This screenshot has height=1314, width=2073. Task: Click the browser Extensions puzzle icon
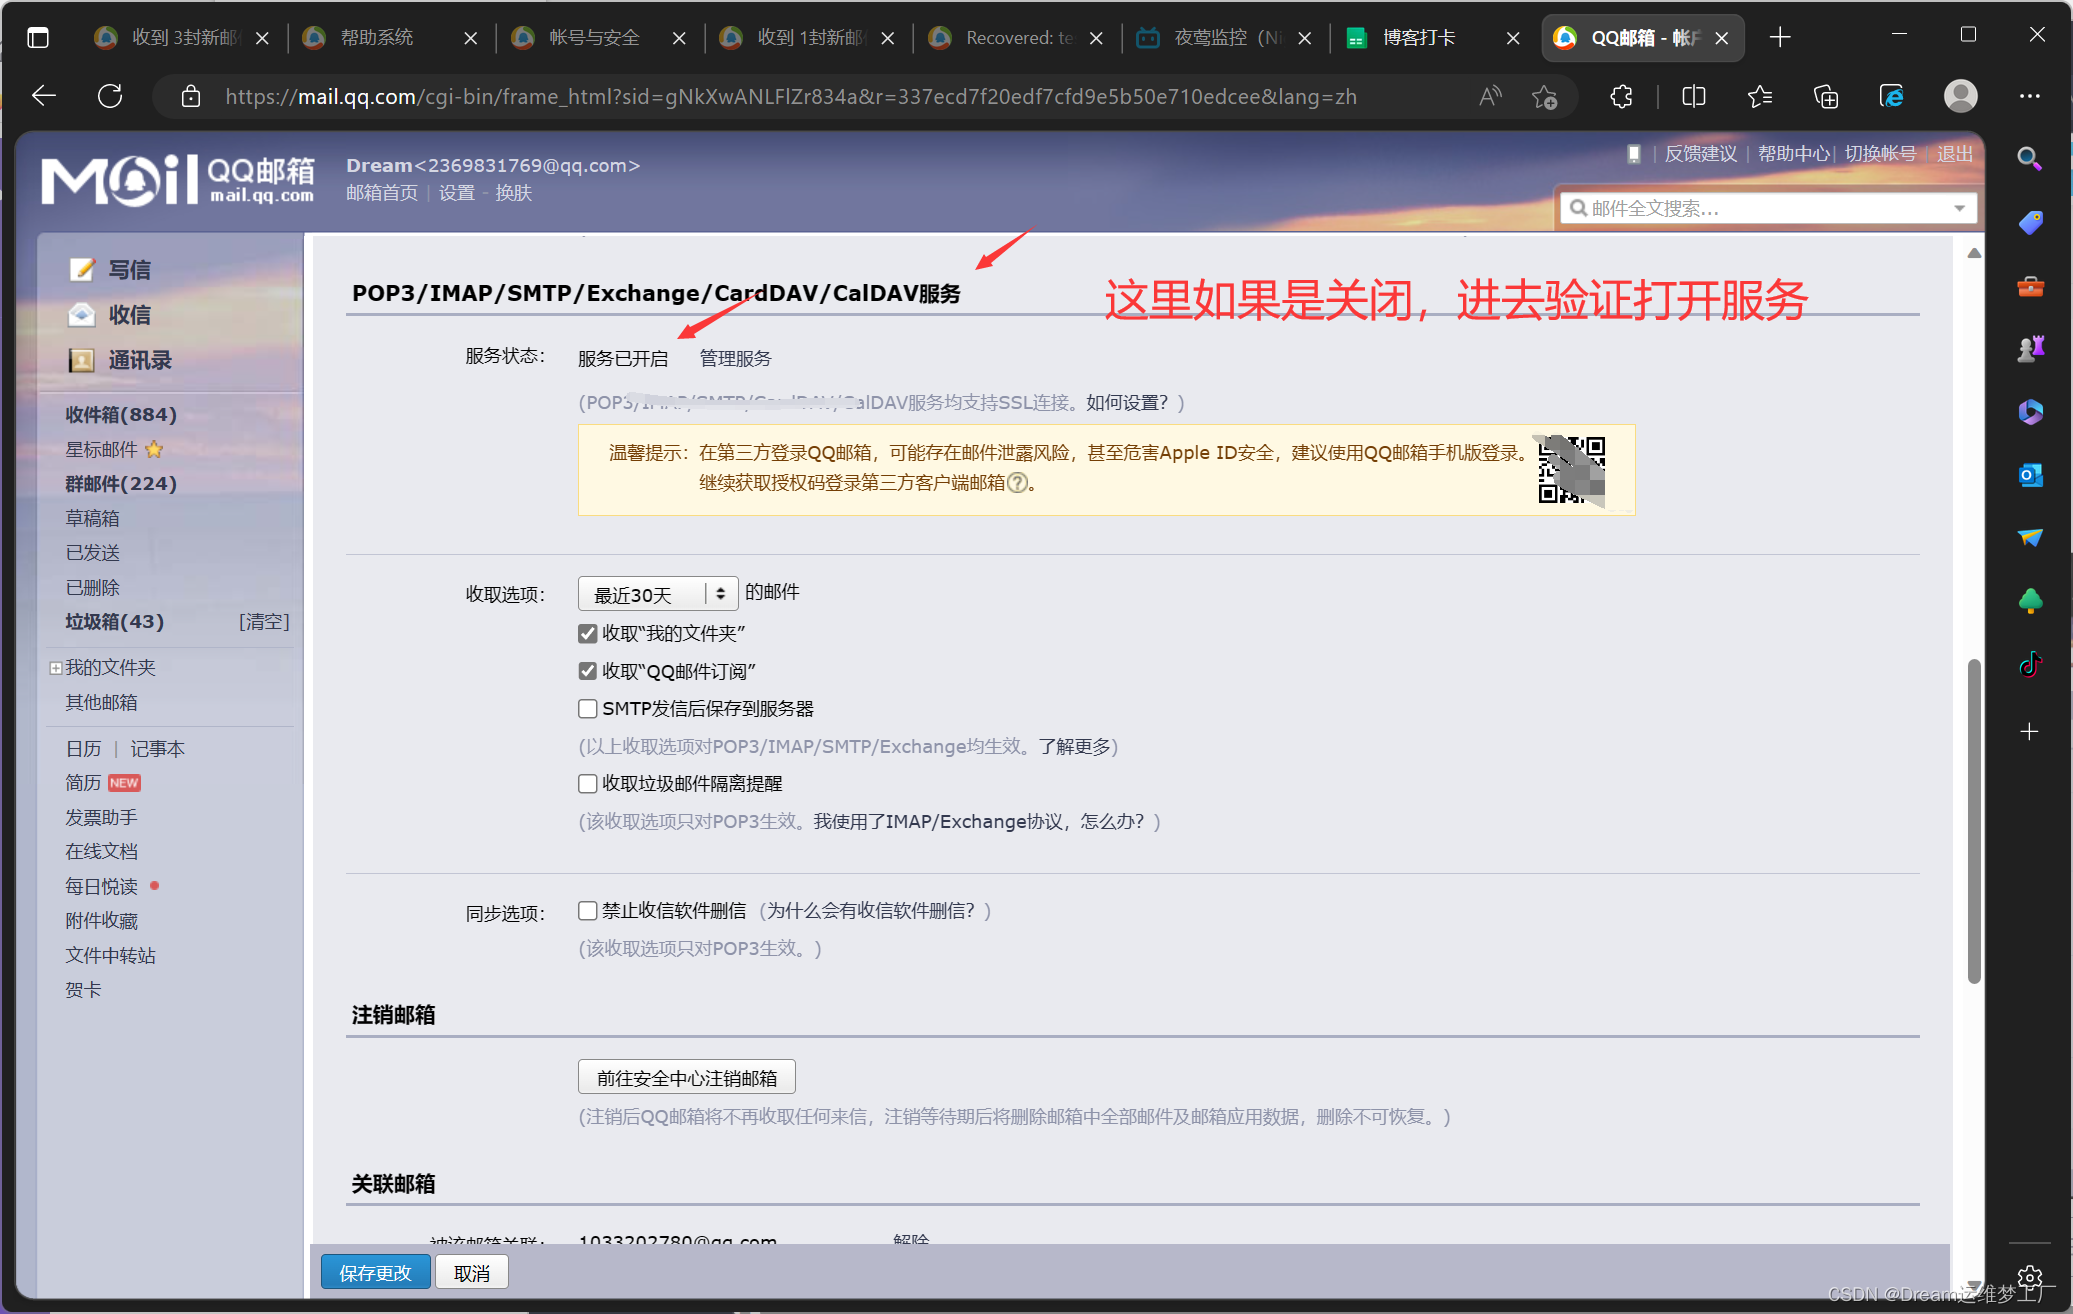[x=1621, y=97]
